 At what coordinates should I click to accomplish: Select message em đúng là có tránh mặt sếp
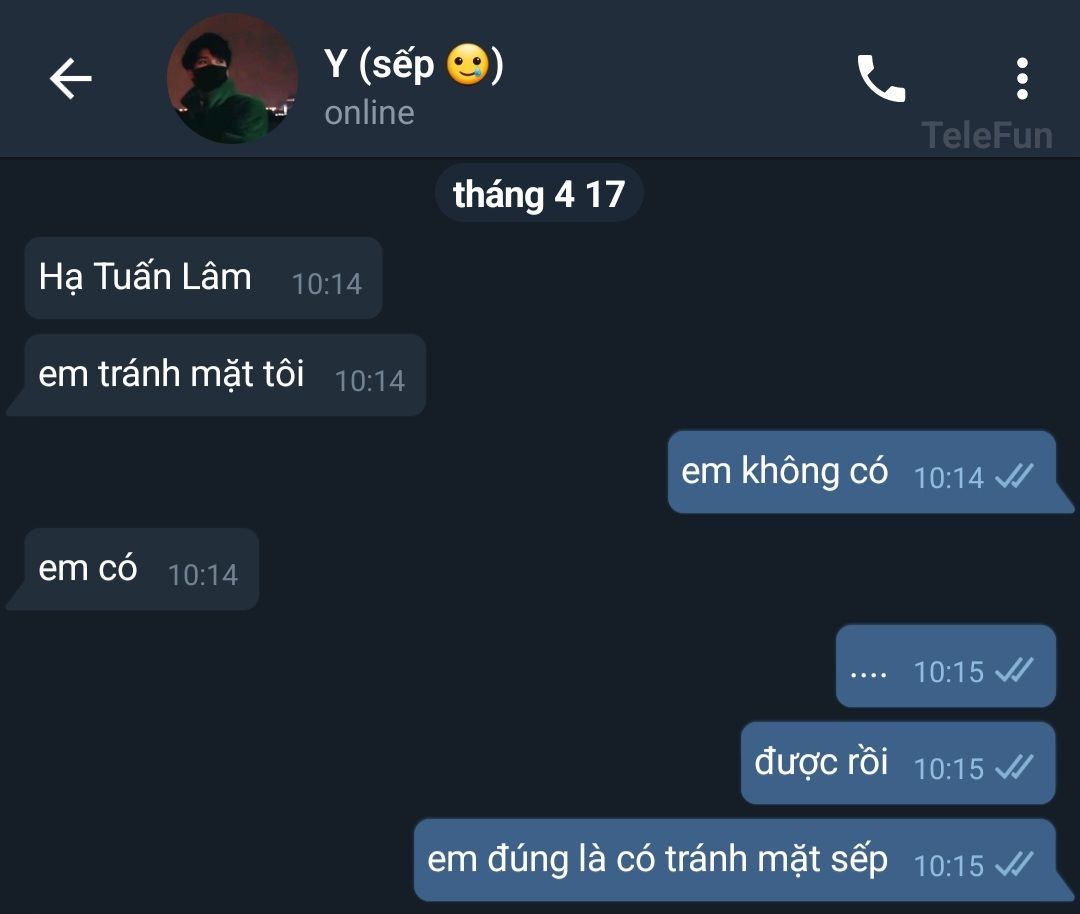pyautogui.click(x=742, y=860)
